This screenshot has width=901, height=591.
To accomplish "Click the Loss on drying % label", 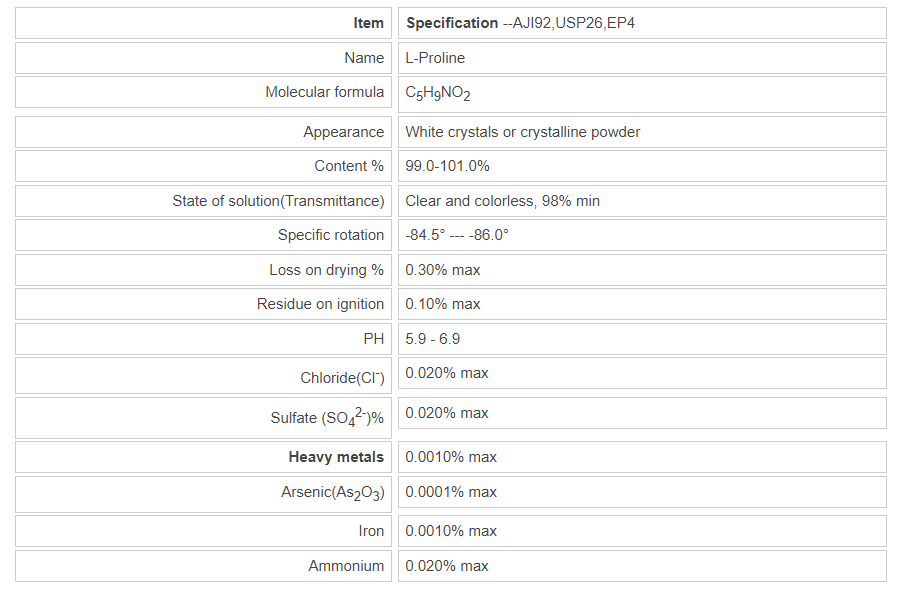I will click(326, 270).
